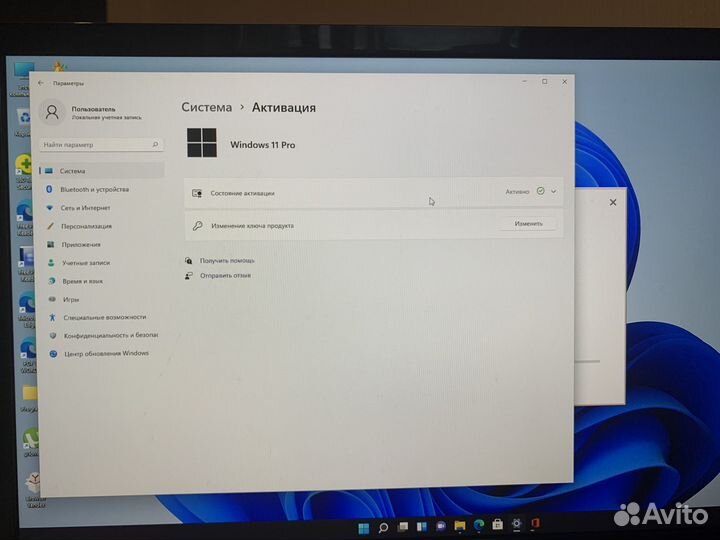Viewport: 720px width, 540px height.
Task: Open Персонализация settings section
Action: [x=86, y=226]
